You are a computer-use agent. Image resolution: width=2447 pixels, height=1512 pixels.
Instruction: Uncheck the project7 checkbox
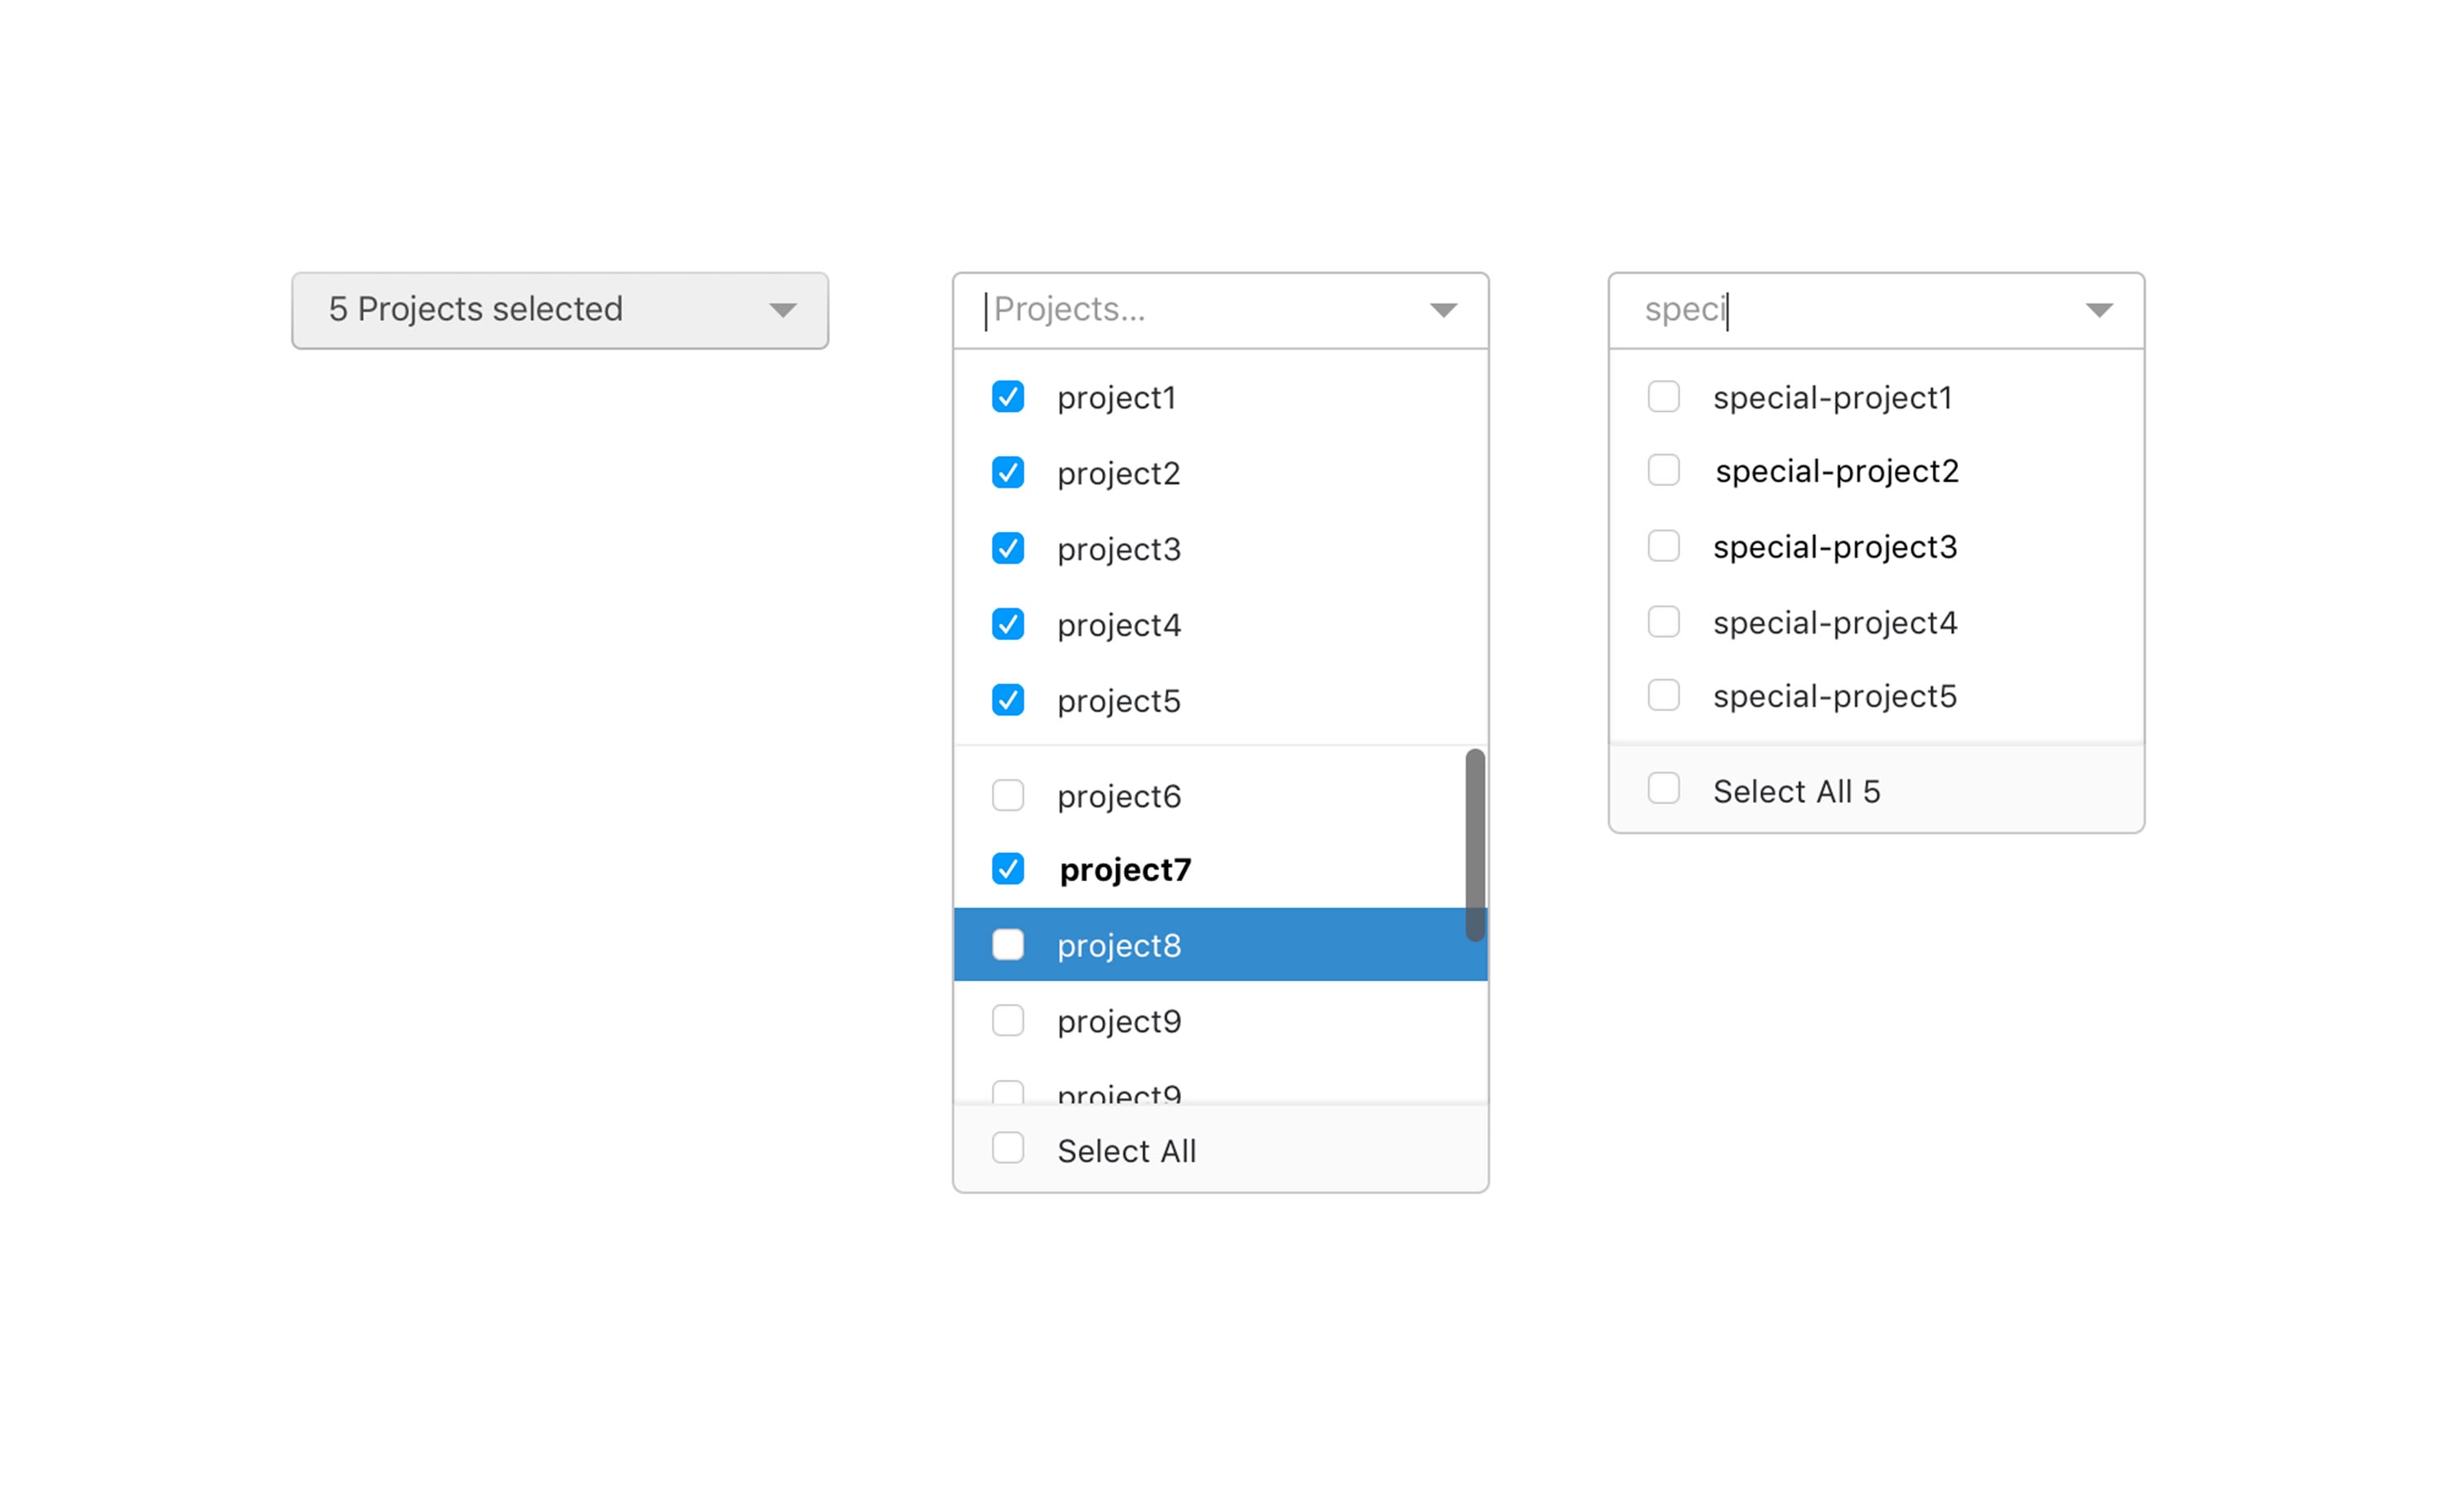pos(1008,869)
